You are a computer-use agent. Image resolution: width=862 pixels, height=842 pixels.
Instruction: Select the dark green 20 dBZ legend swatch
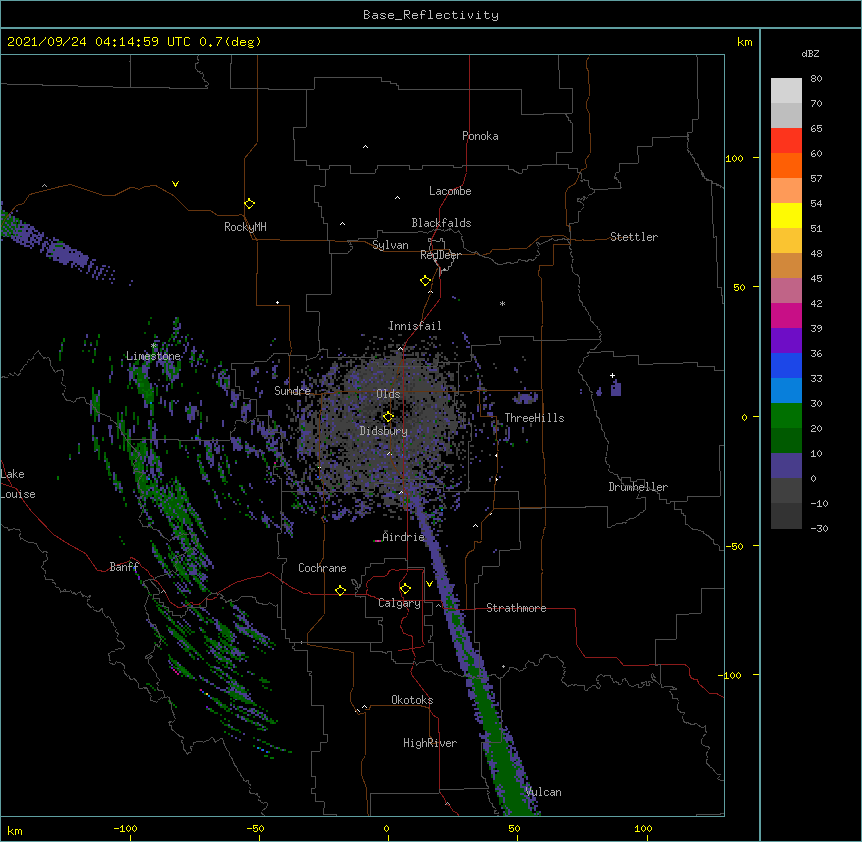pos(786,441)
